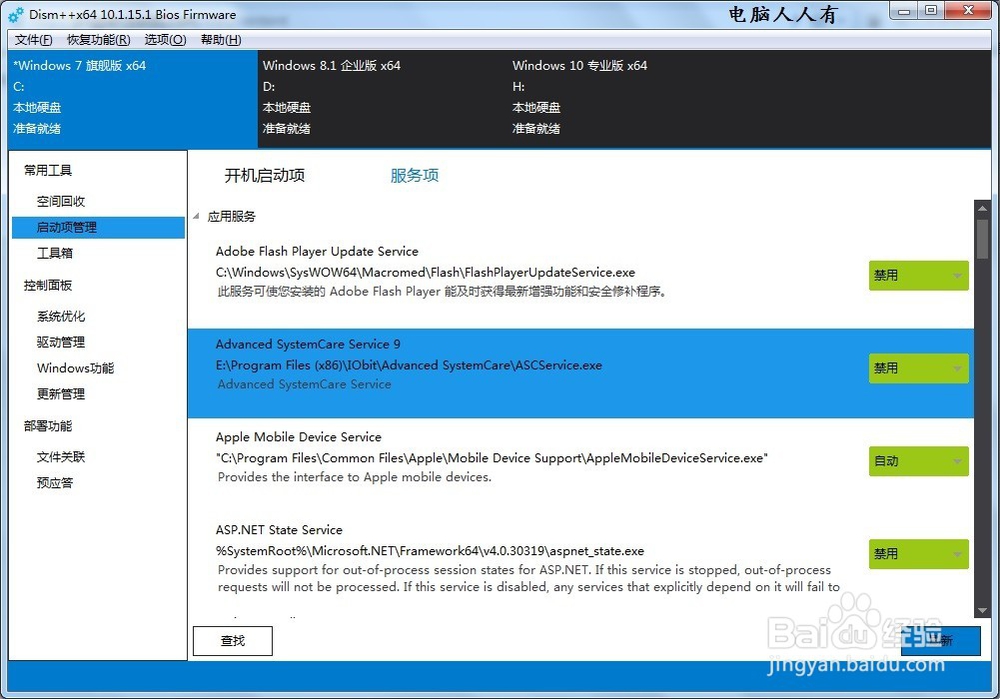Click the 常用工具 section header
The image size is (1000, 699).
pyautogui.click(x=48, y=170)
